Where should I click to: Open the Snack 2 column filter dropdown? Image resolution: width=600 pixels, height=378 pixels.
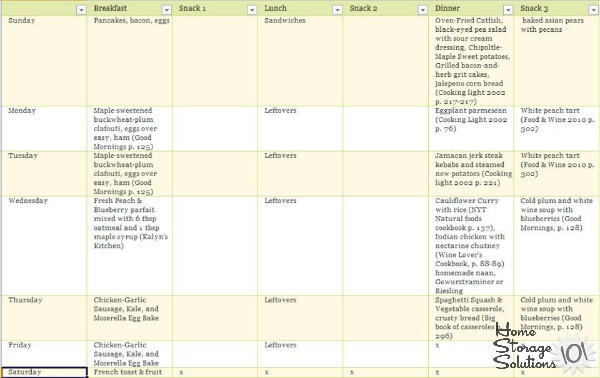click(x=422, y=10)
